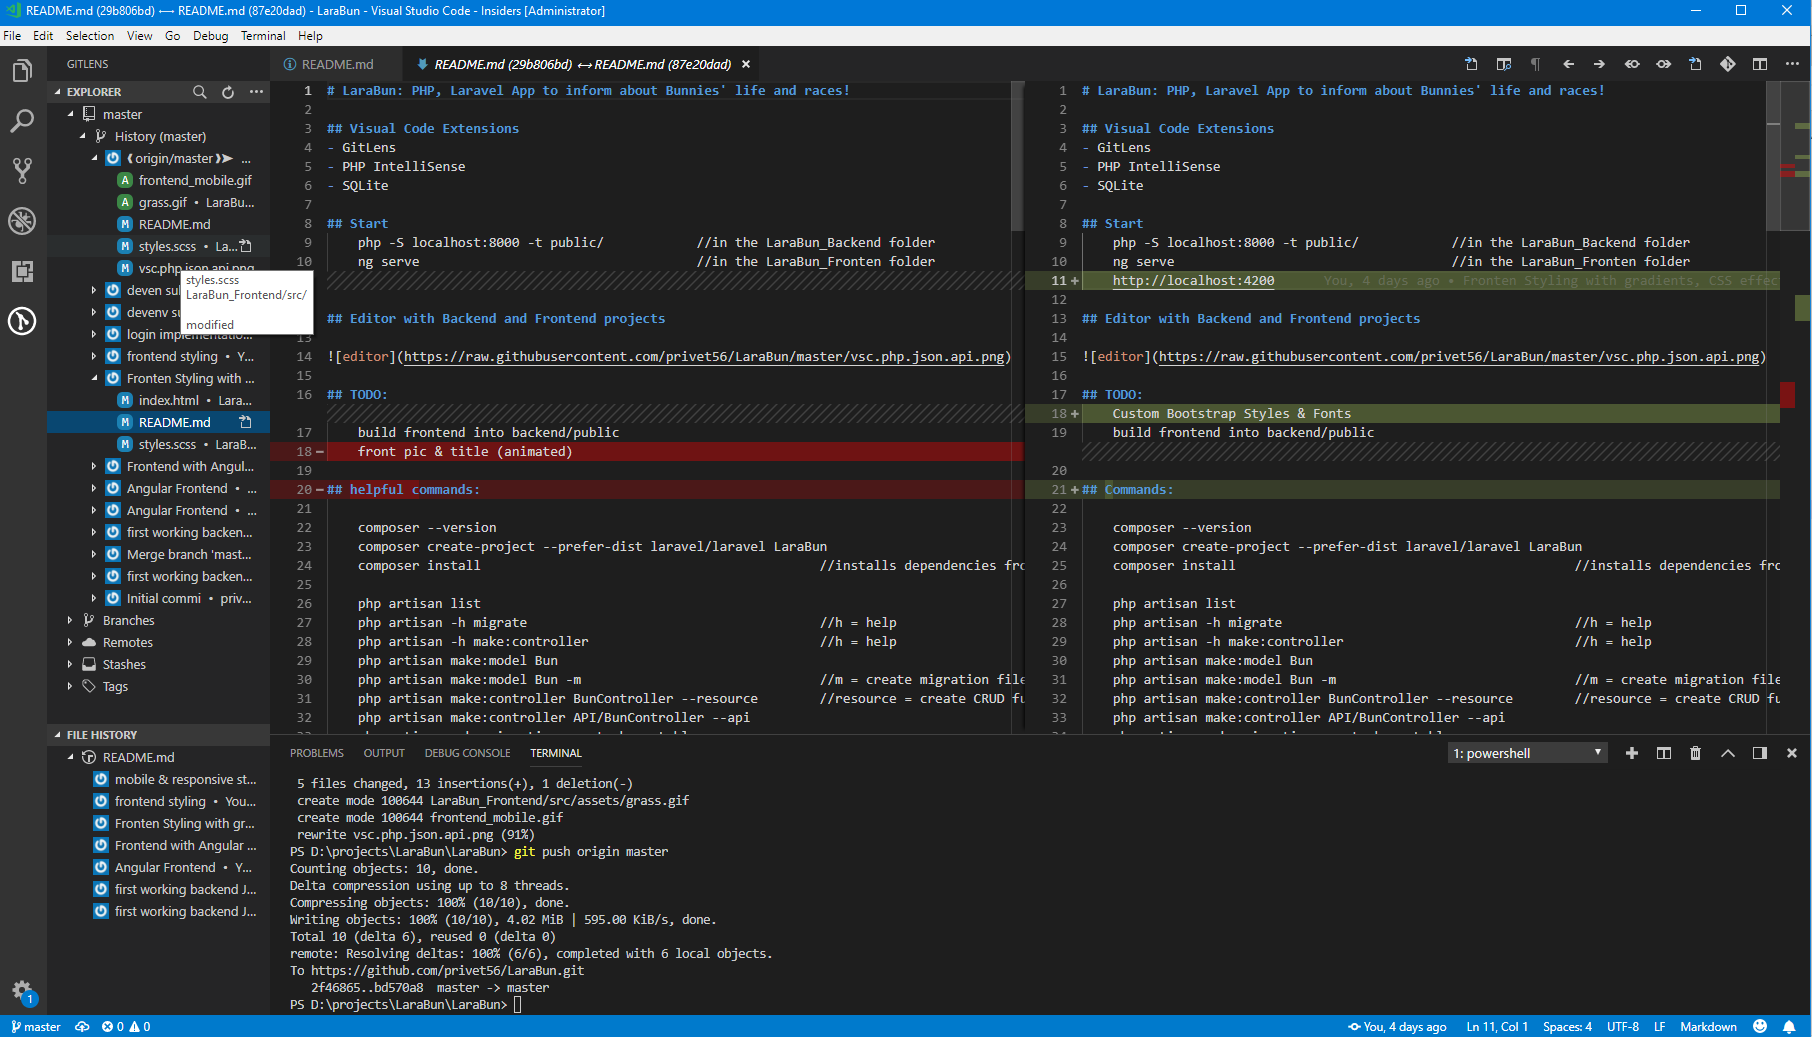Open the powershell terminal selector dropdown
This screenshot has width=1812, height=1037.
(x=1527, y=753)
